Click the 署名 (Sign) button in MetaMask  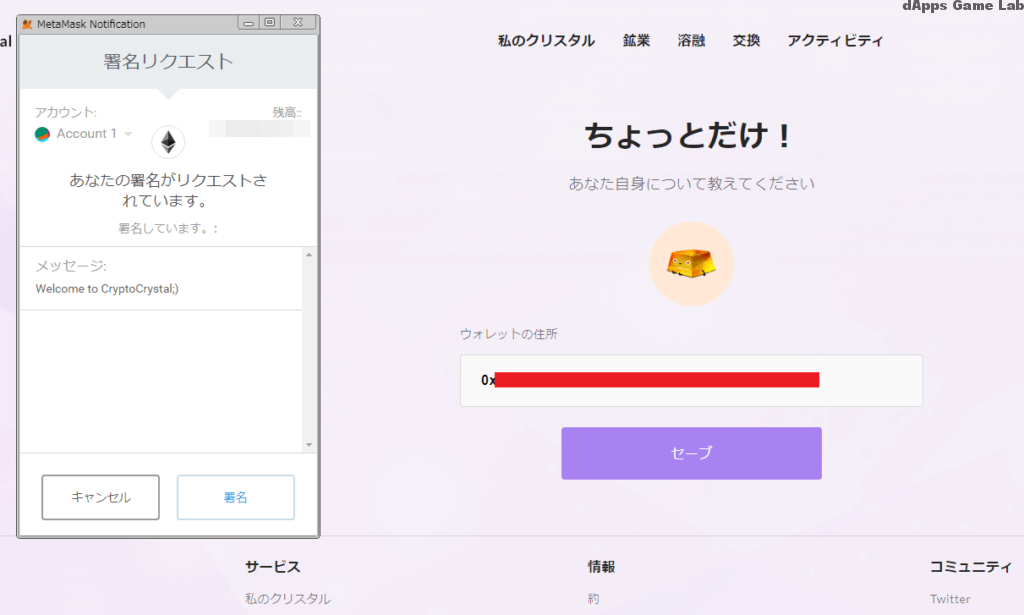[235, 497]
